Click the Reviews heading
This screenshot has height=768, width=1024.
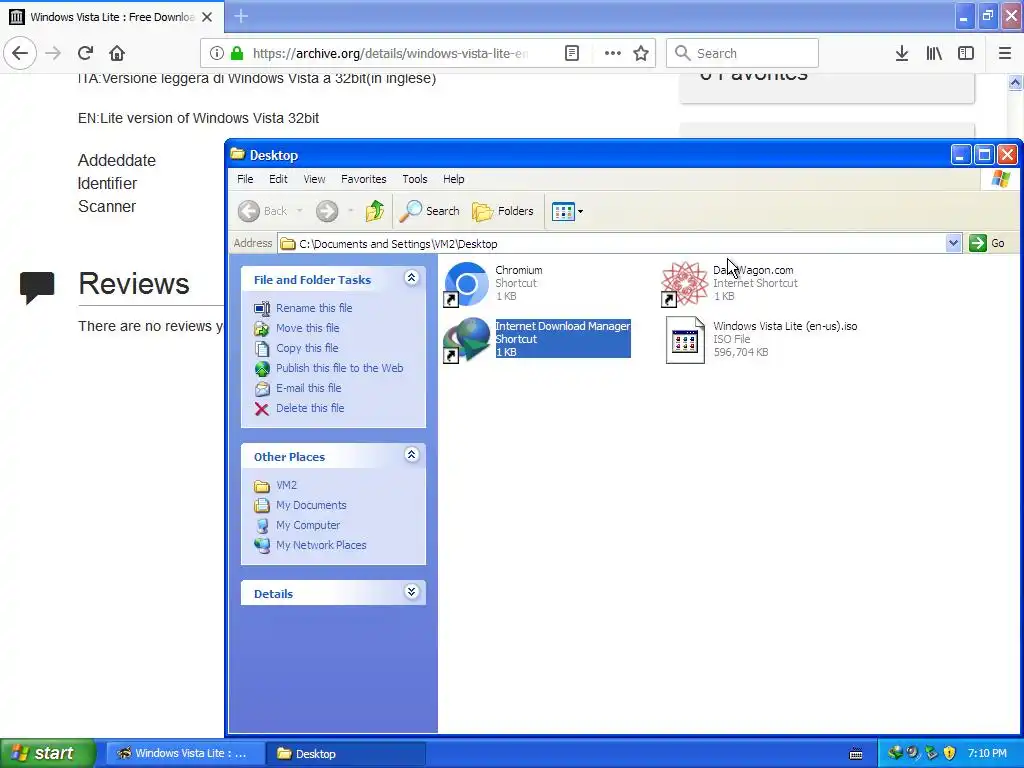(x=134, y=283)
